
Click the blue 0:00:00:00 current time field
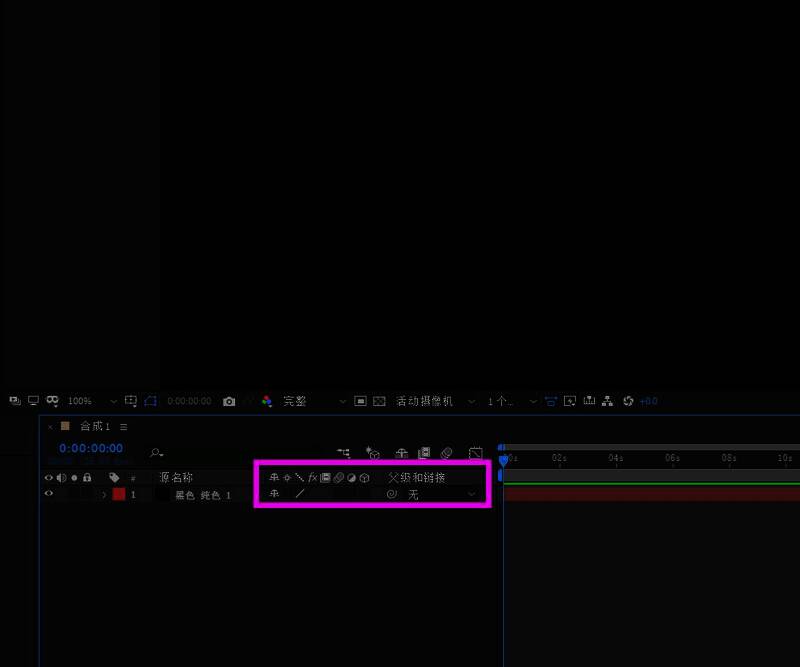pos(91,449)
